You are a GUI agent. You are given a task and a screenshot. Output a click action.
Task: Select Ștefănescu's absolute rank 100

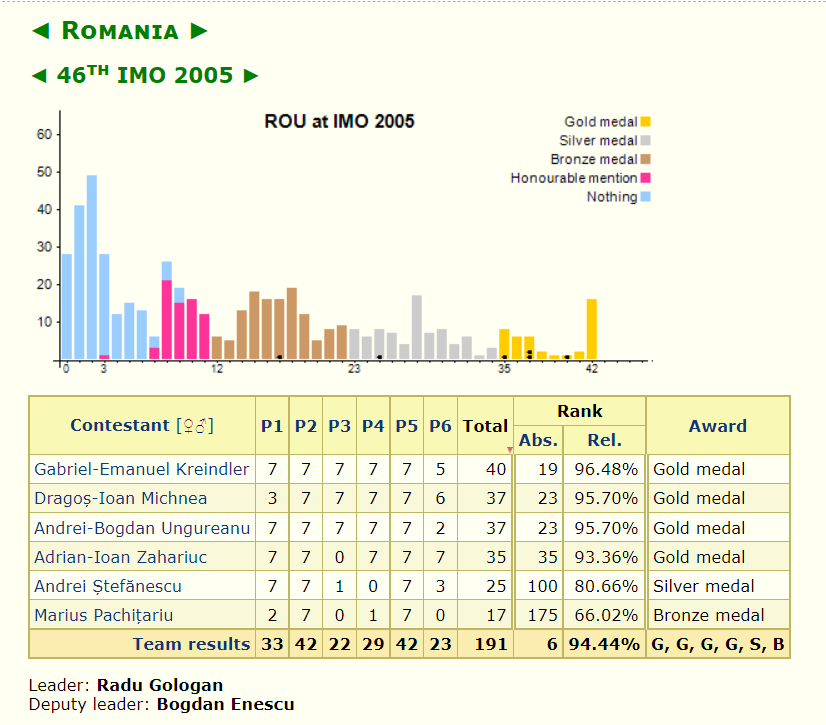click(x=543, y=586)
